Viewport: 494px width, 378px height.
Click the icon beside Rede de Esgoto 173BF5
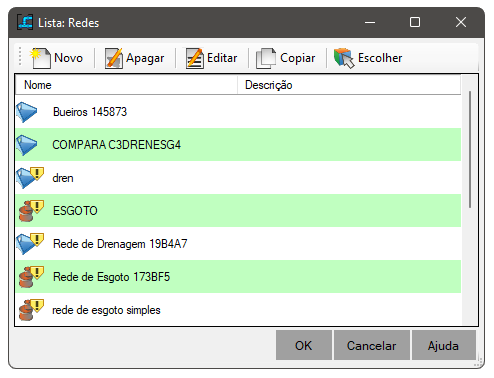(x=31, y=277)
